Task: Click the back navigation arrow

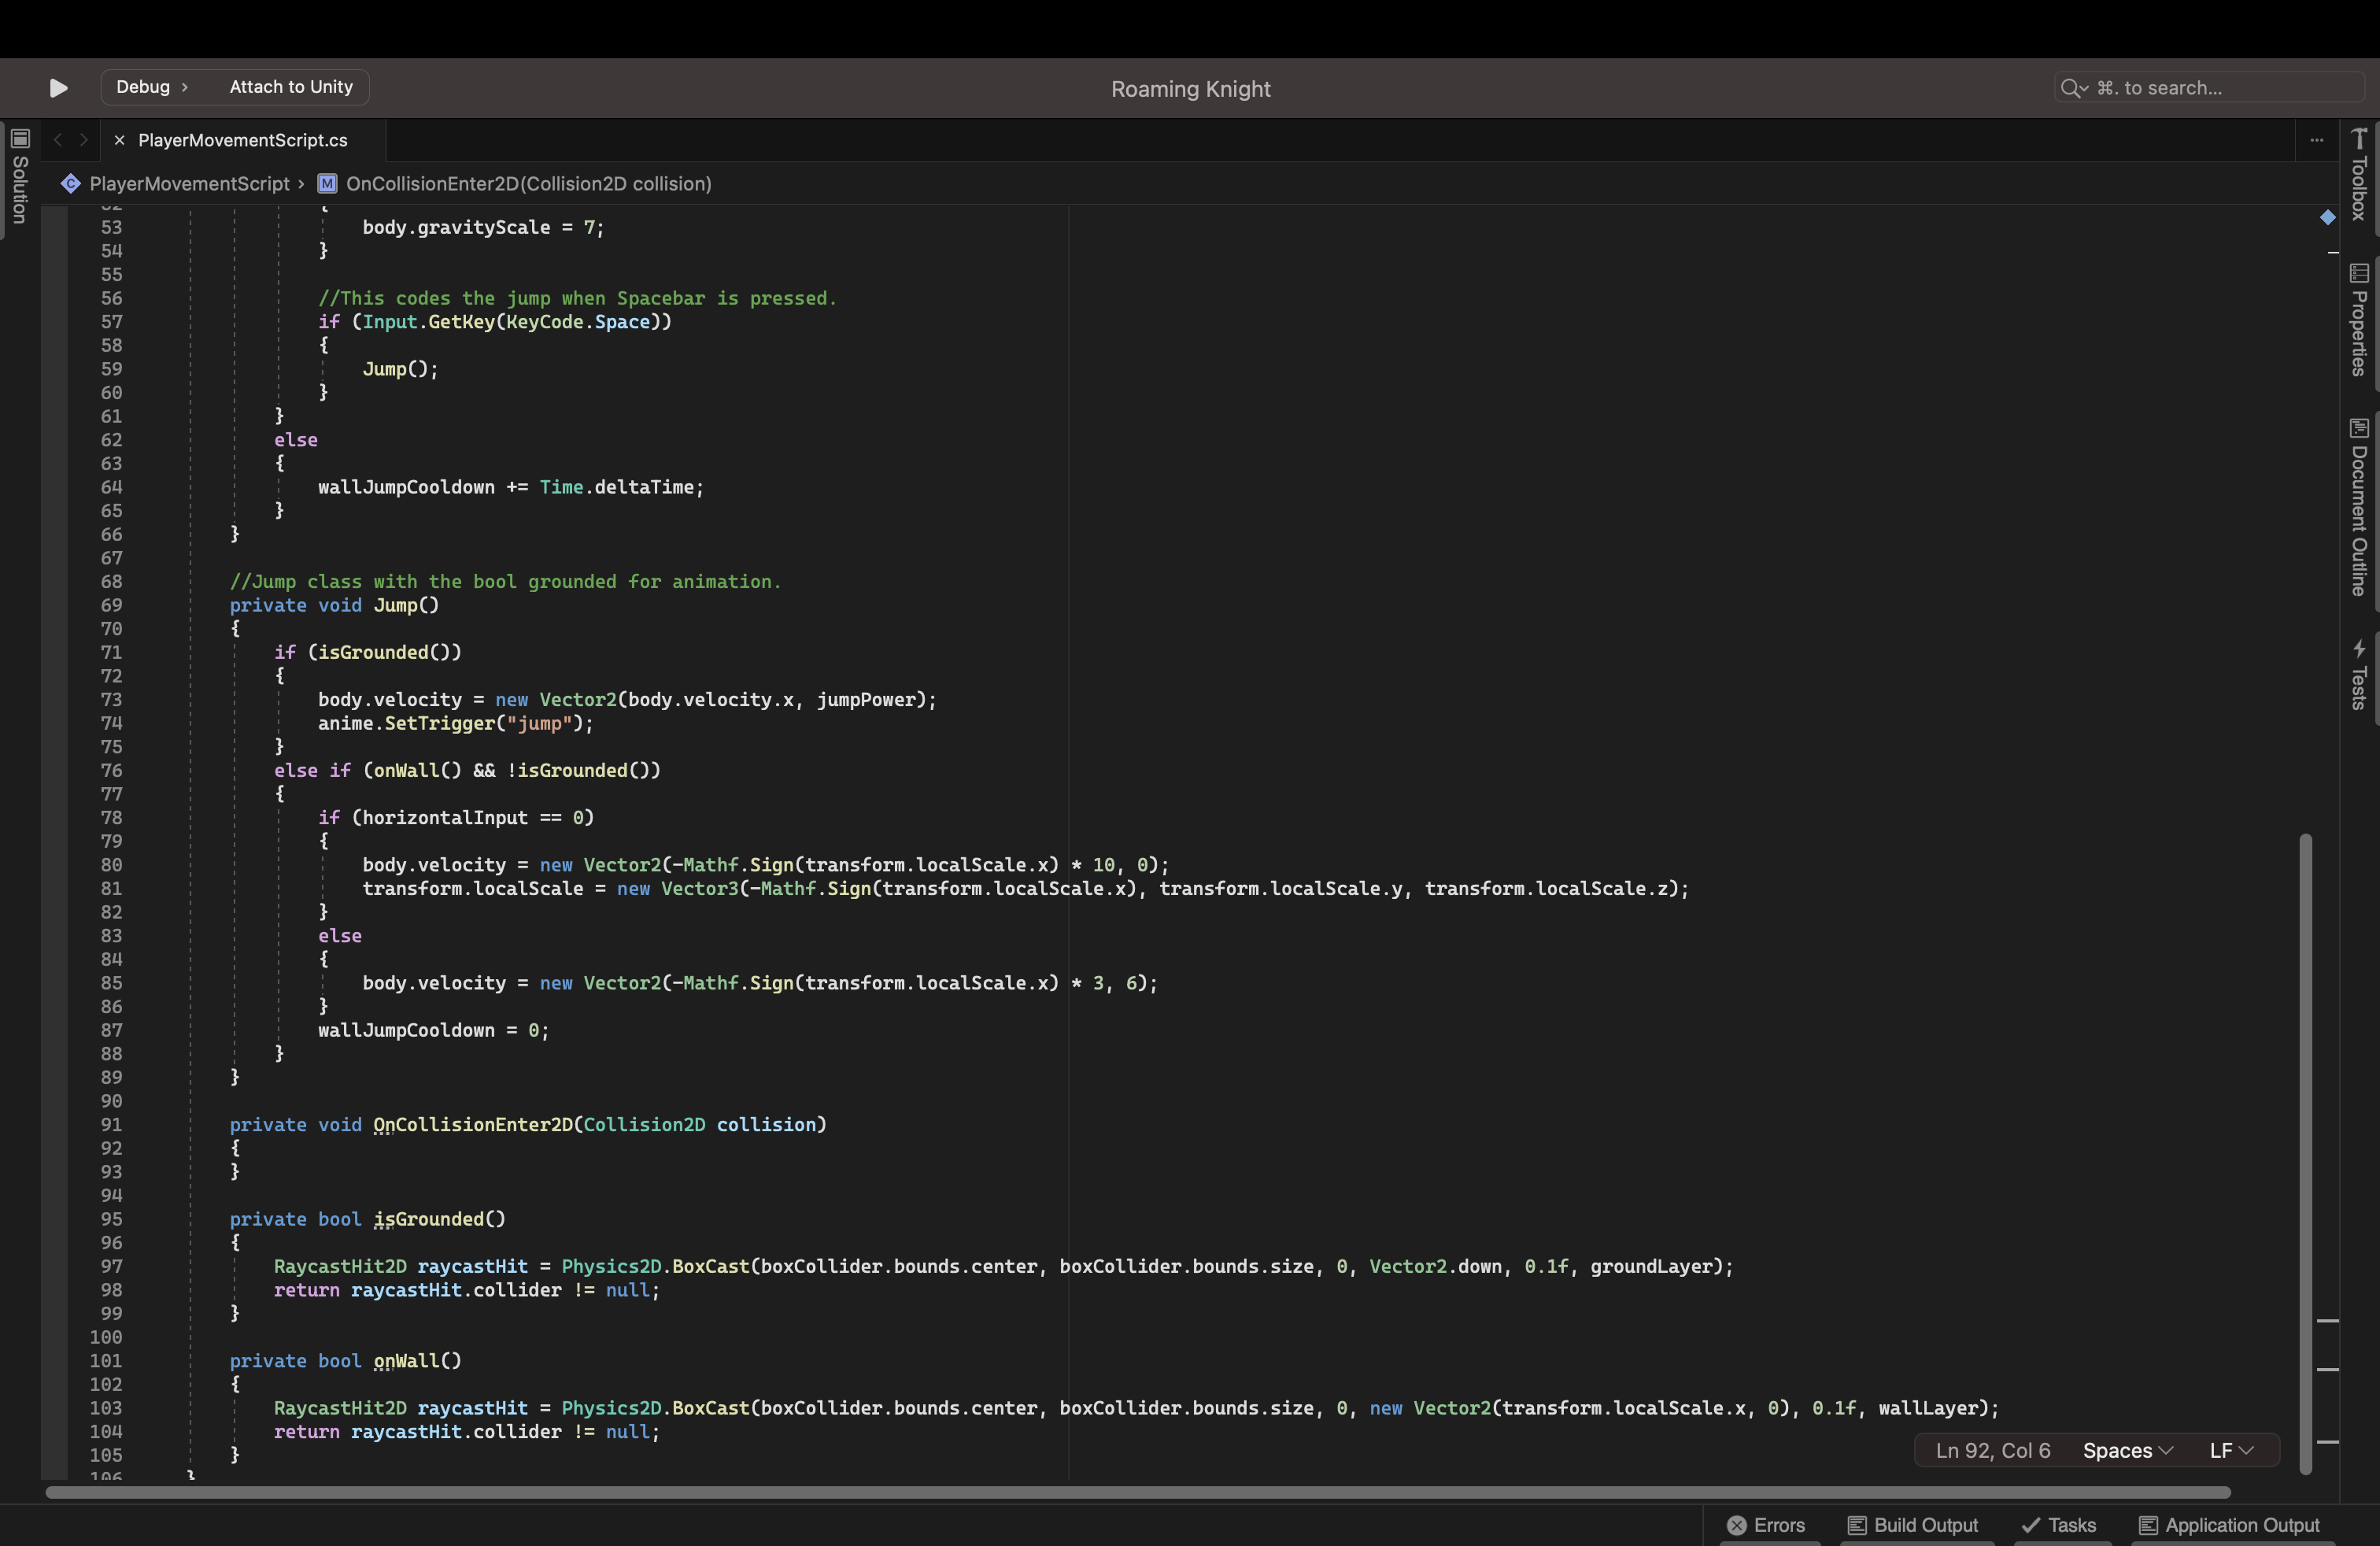Action: pyautogui.click(x=56, y=140)
